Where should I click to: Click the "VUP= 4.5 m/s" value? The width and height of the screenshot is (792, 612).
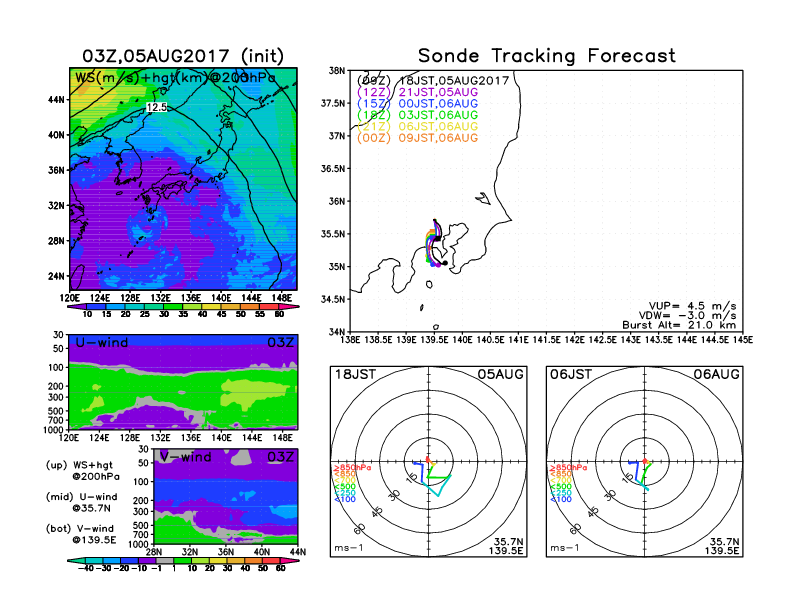point(692,307)
